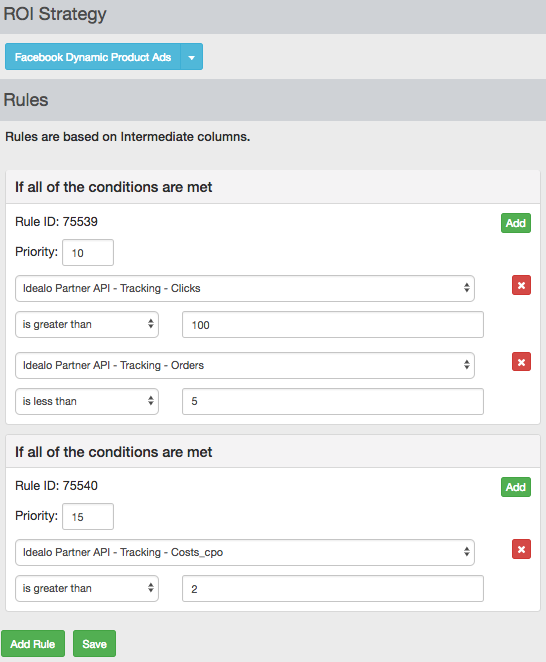The height and width of the screenshot is (662, 546).
Task: Open the Tracking - Costs_cpo column dropdown
Action: click(245, 552)
